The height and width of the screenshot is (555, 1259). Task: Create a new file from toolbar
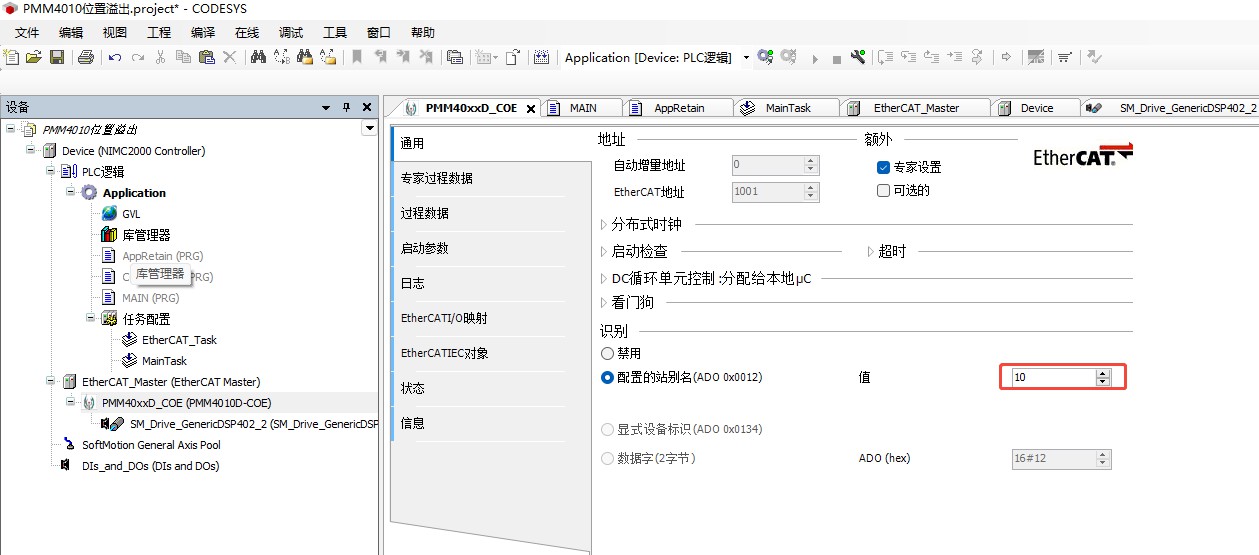coord(12,57)
